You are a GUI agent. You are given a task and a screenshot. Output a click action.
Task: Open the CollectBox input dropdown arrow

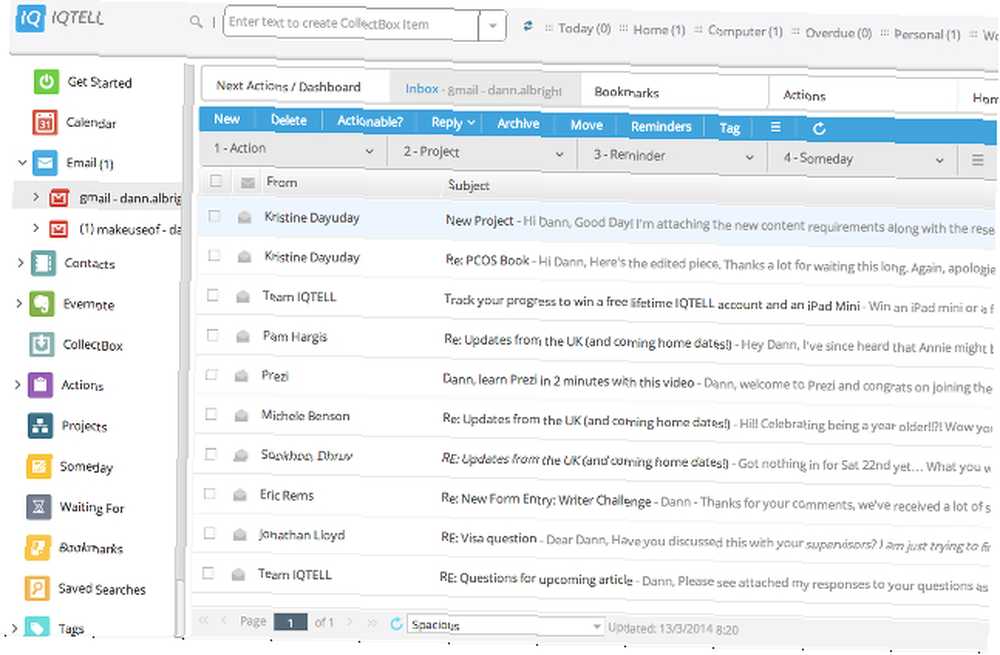492,26
